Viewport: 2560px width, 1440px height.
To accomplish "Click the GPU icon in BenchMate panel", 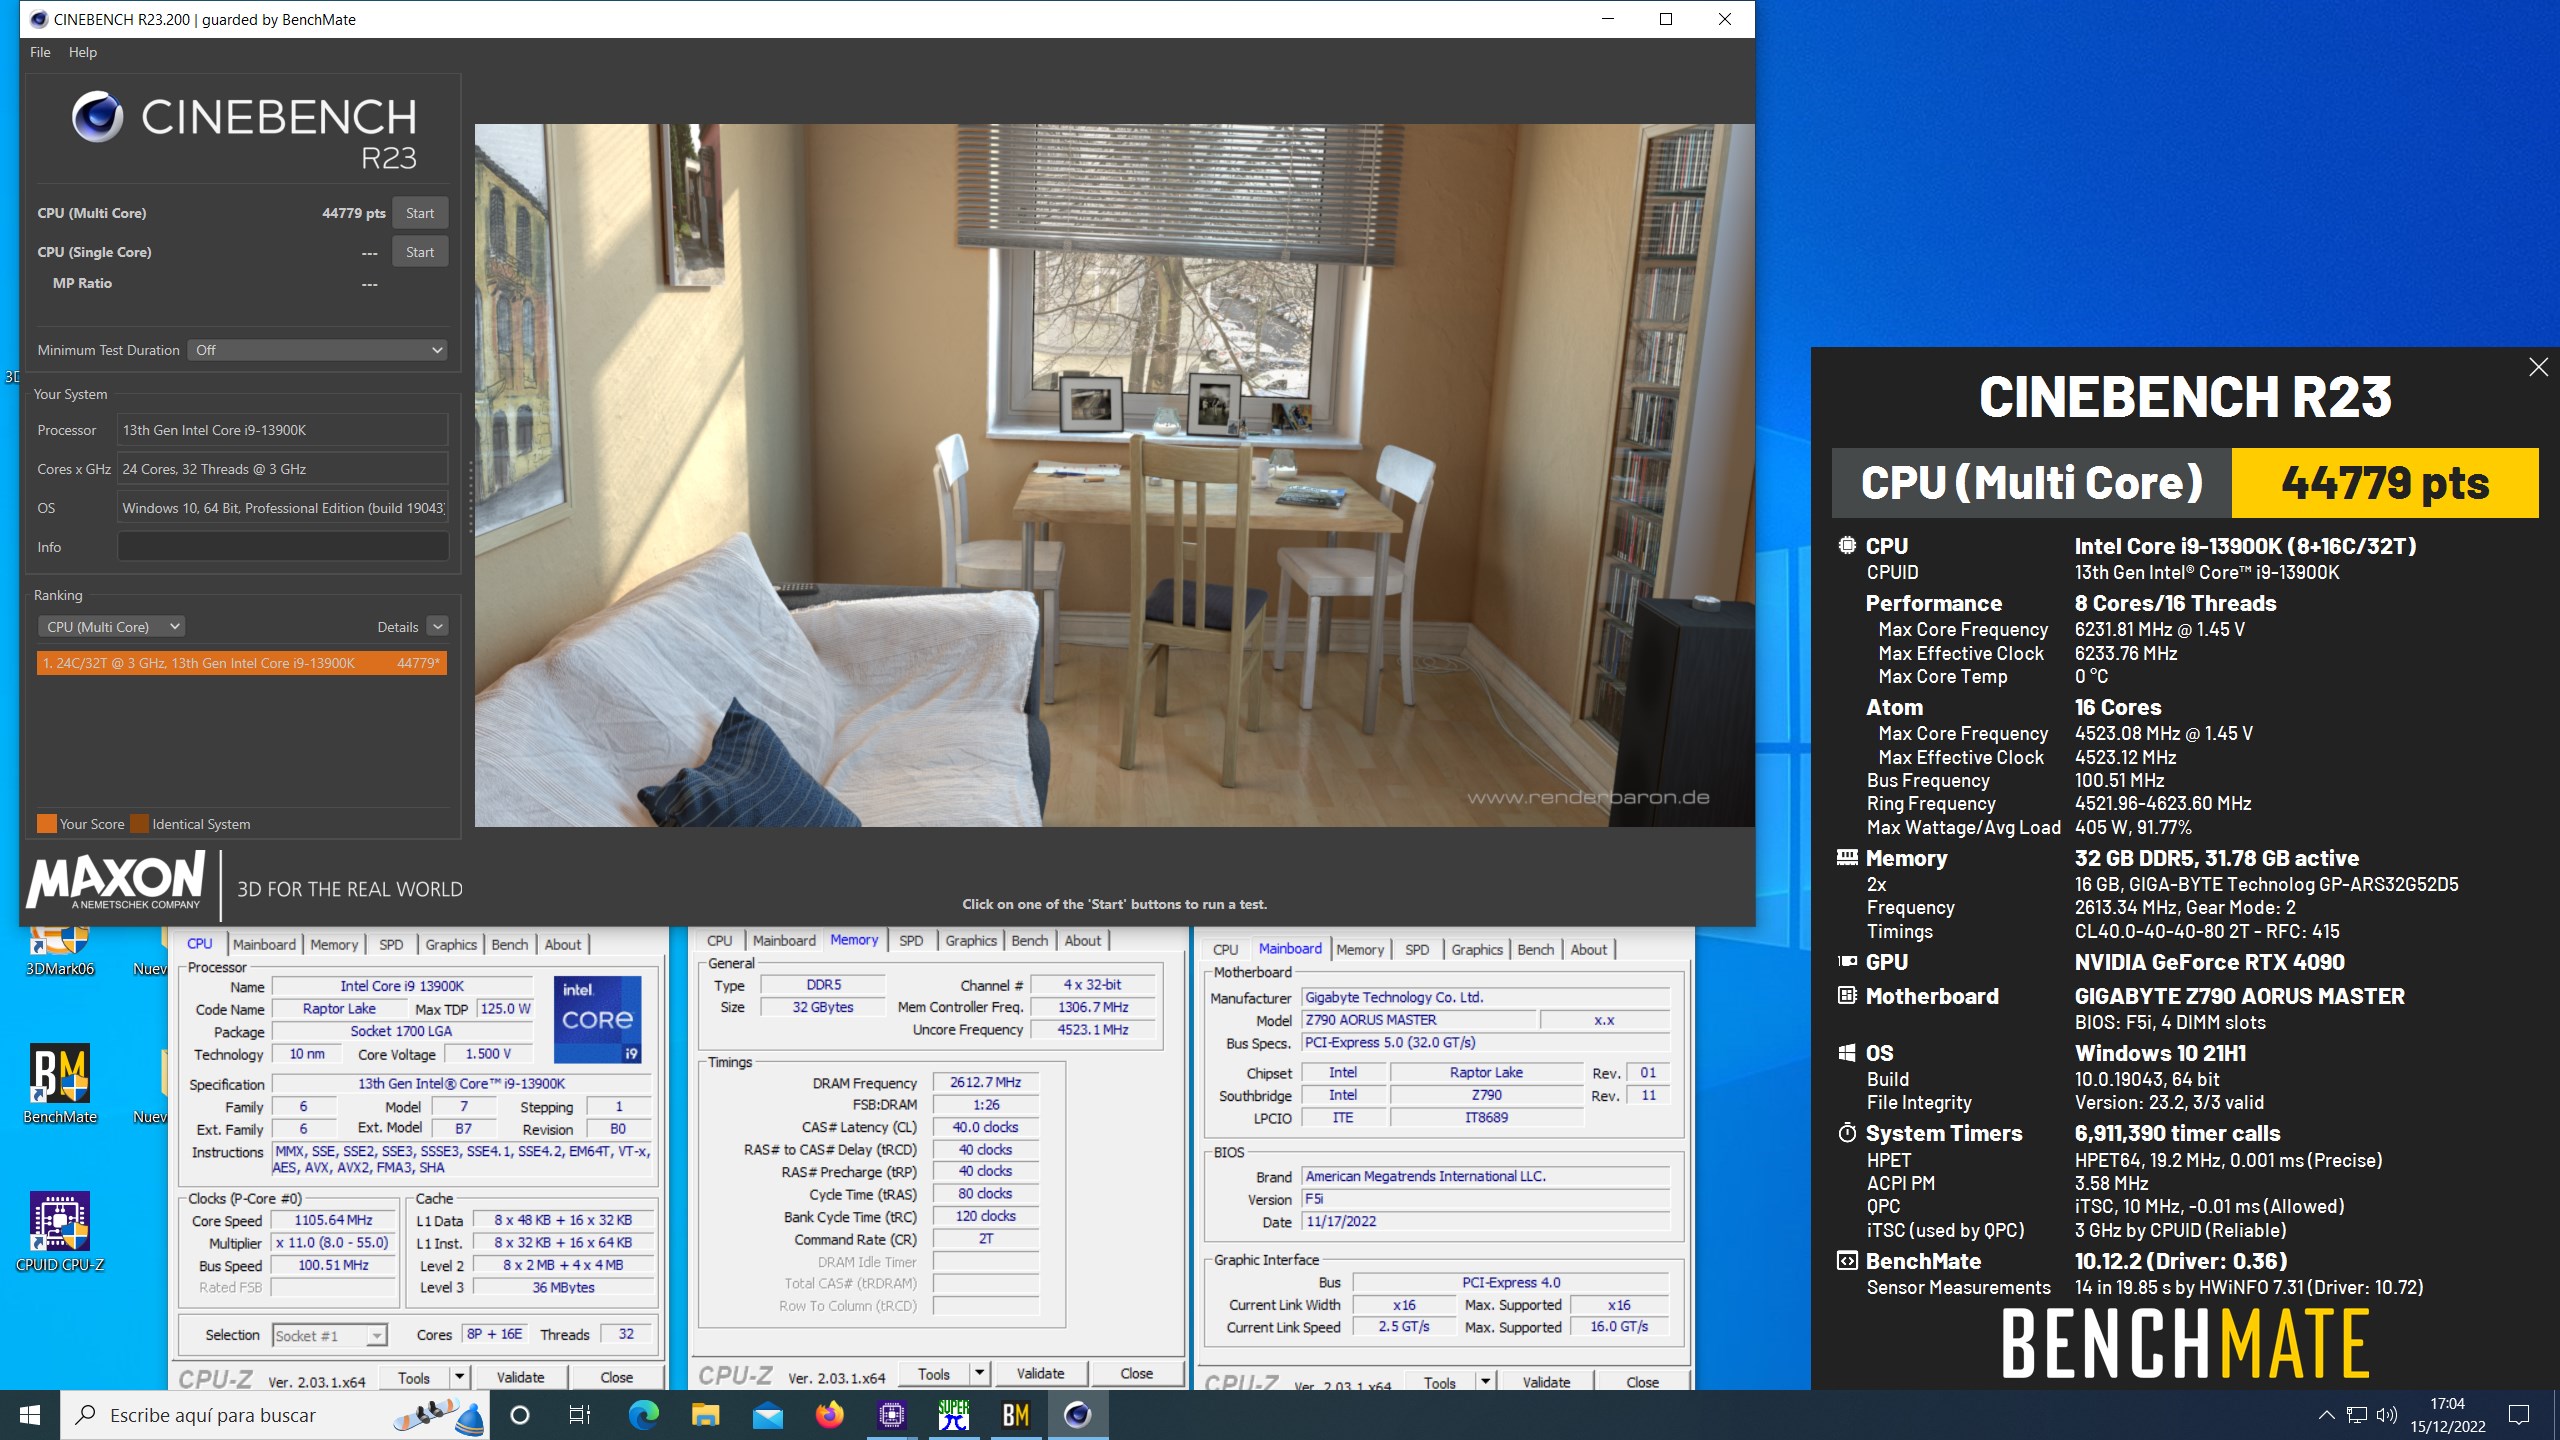I will 1847,962.
